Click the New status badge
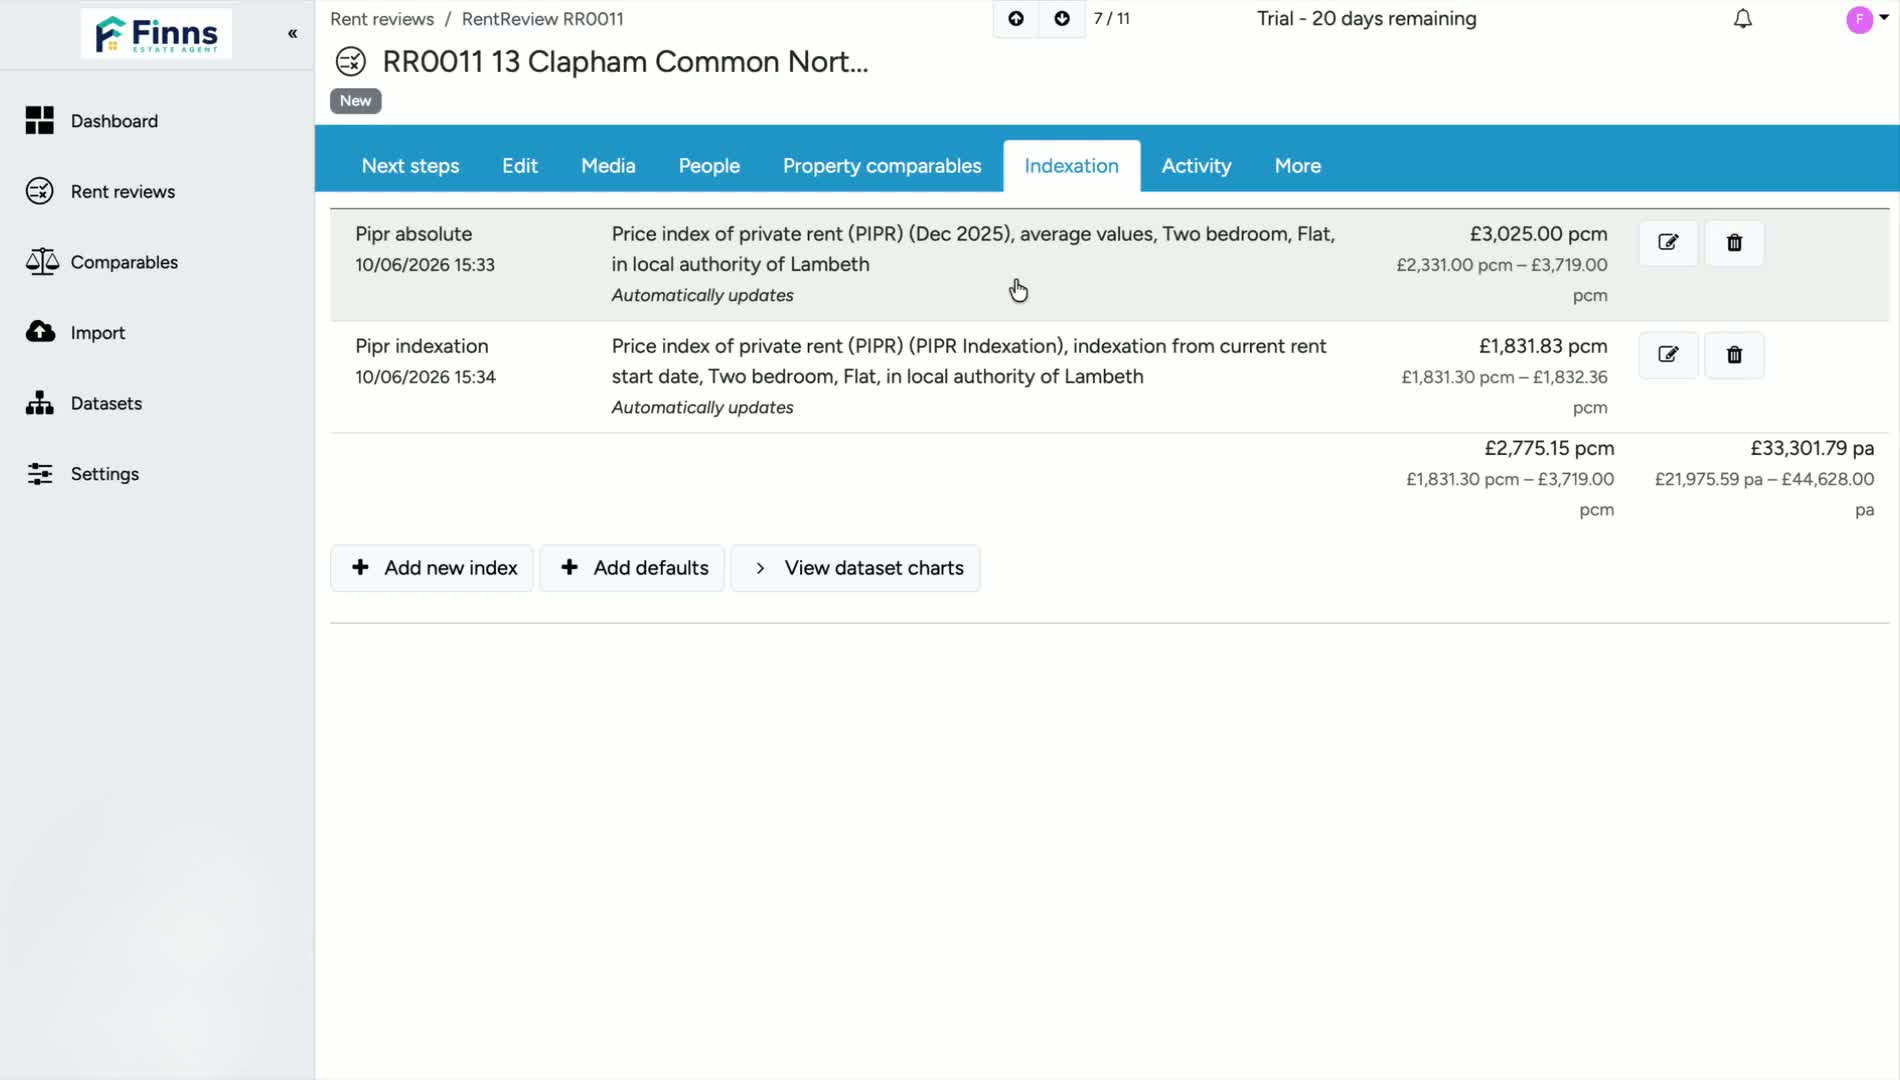Image resolution: width=1900 pixels, height=1080 pixels. 355,101
